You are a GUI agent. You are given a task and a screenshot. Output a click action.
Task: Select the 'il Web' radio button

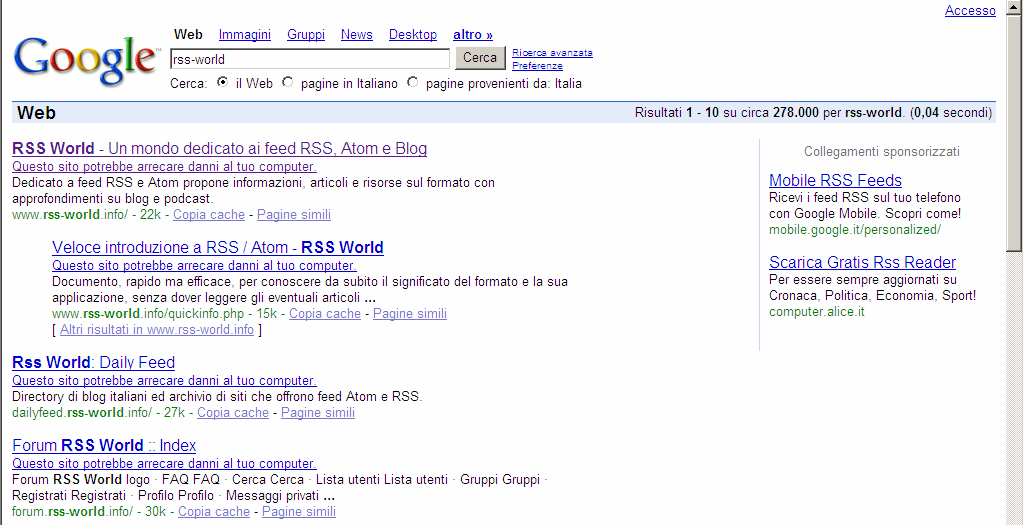pos(223,82)
